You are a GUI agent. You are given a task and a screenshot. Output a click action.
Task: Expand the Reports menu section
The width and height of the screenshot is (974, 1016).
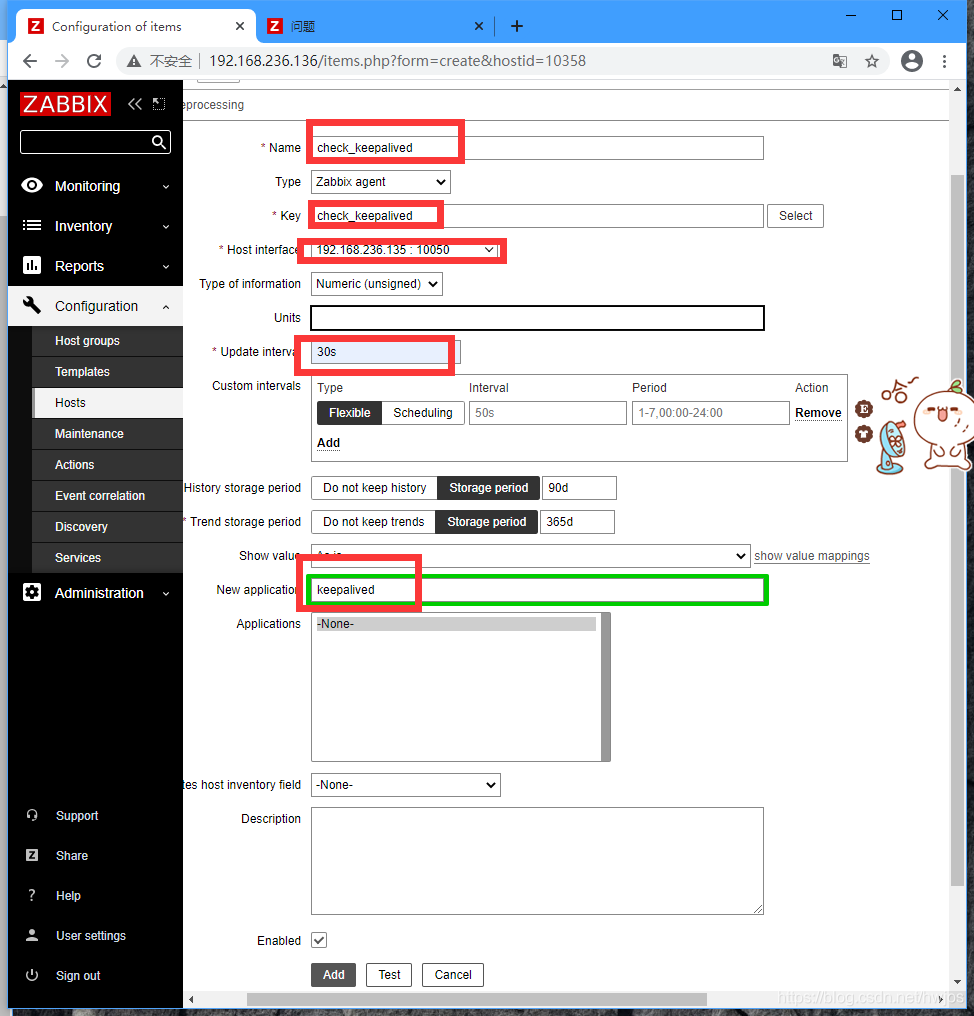[95, 266]
